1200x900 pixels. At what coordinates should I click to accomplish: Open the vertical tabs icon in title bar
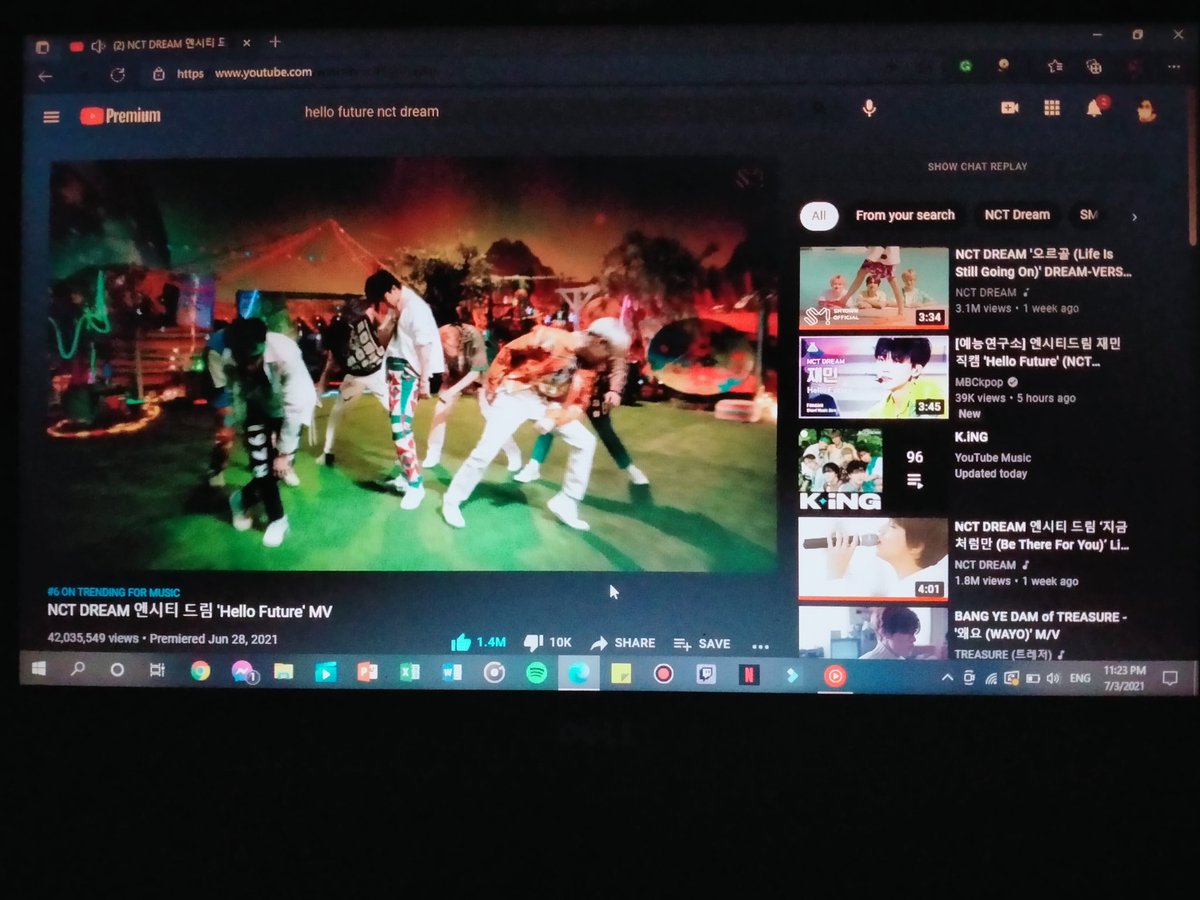[42, 46]
